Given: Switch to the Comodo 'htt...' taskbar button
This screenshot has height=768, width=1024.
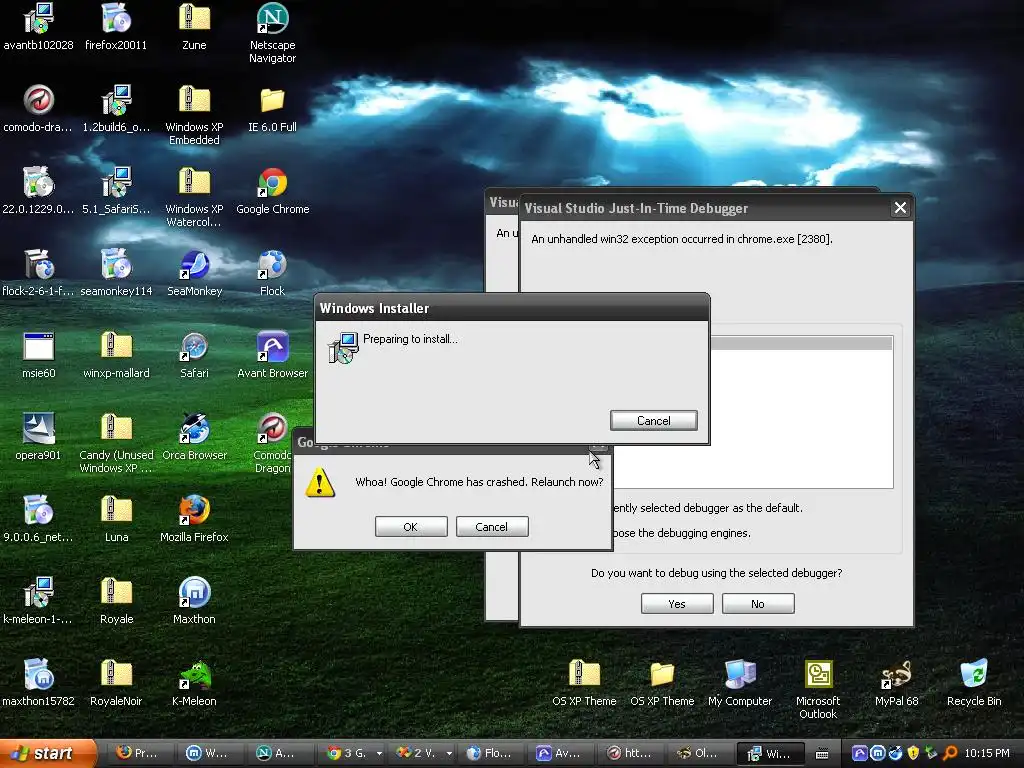Looking at the screenshot, I should 631,753.
